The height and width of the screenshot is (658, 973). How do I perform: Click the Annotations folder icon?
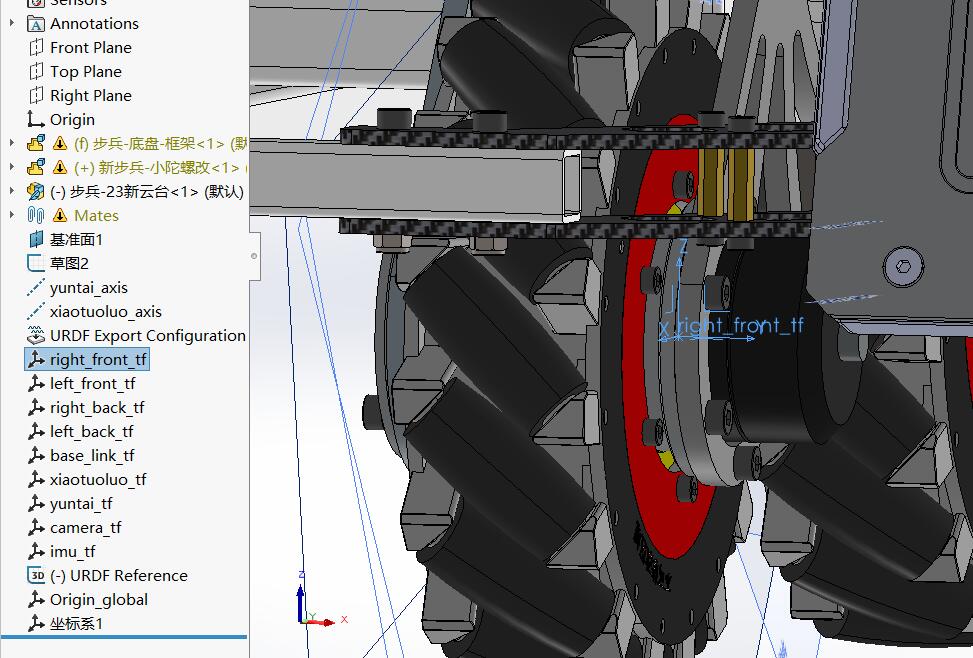click(36, 23)
